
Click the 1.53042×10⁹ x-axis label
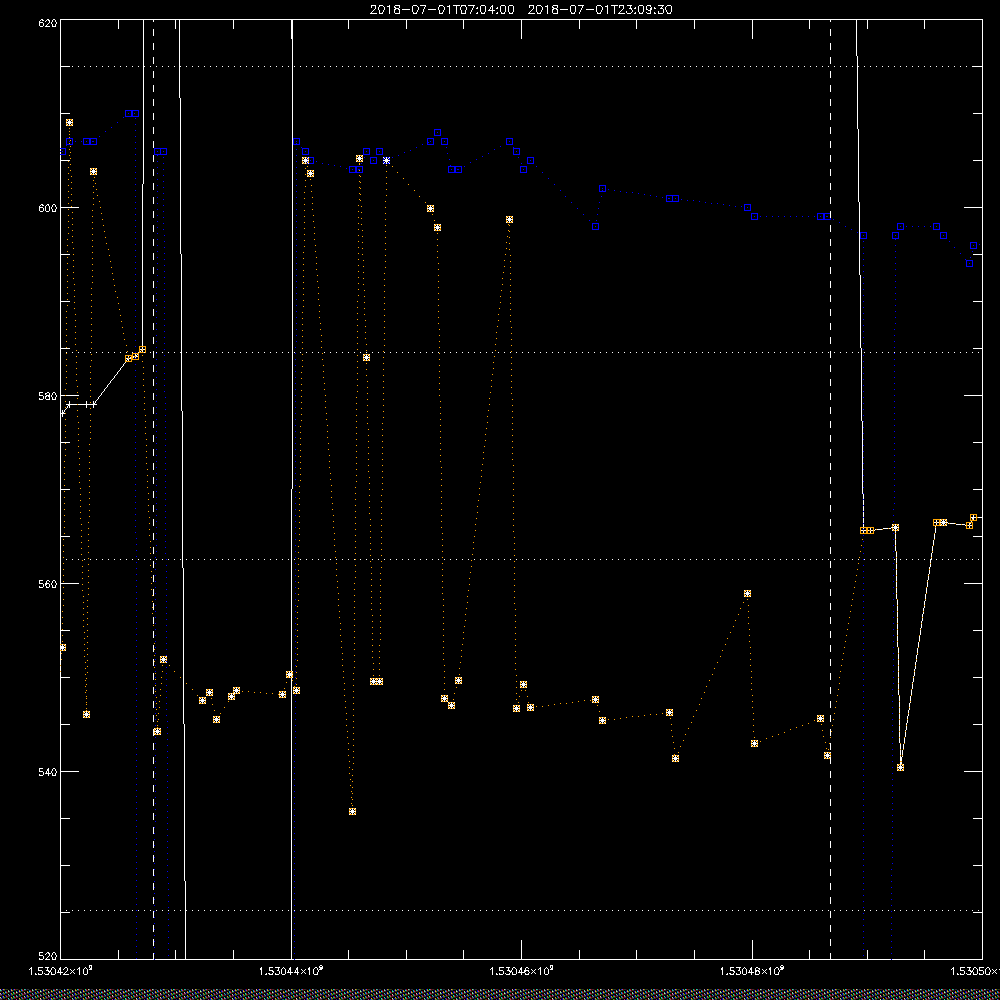pyautogui.click(x=61, y=971)
